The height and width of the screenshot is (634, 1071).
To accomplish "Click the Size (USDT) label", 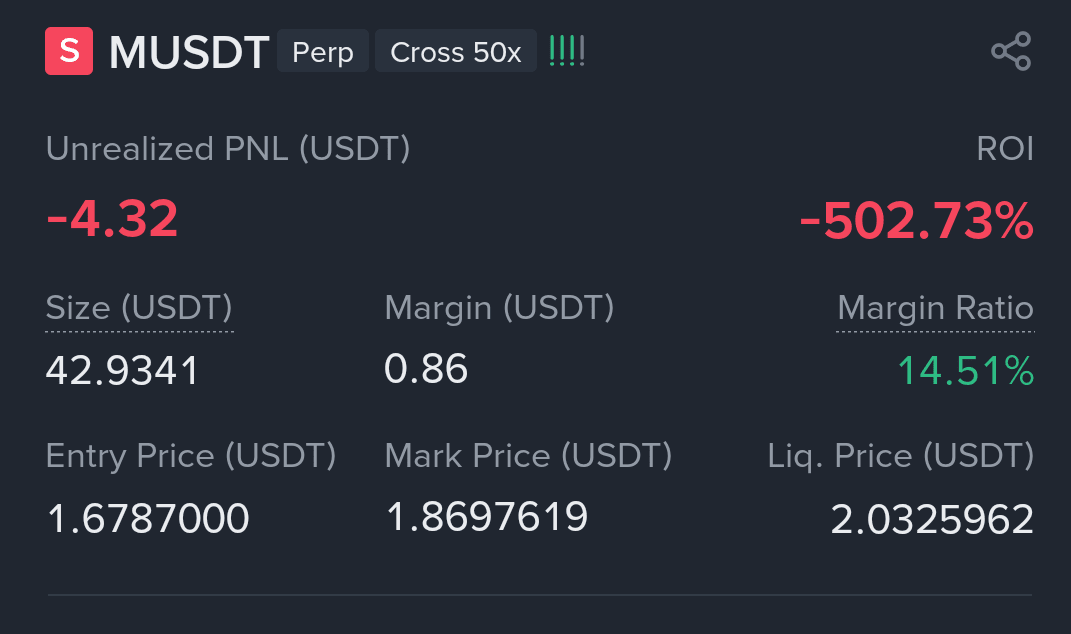I will point(139,308).
